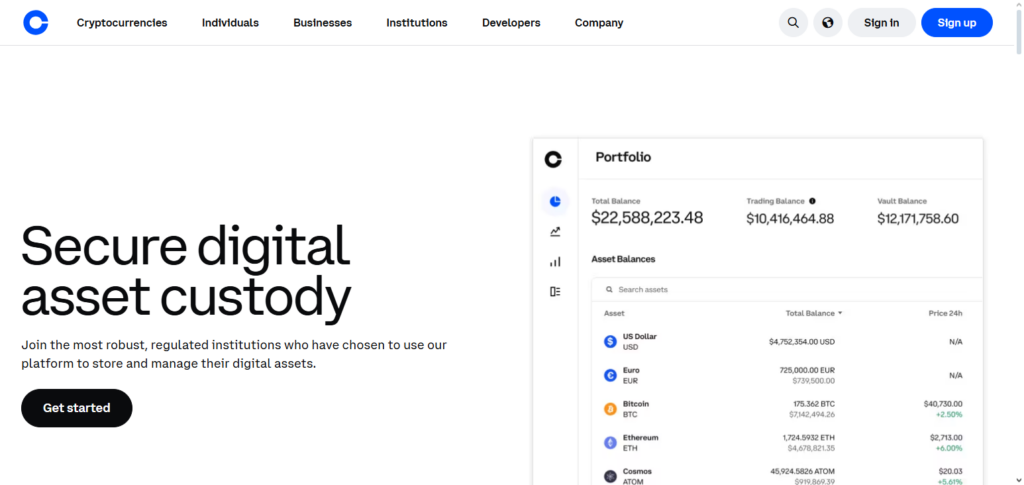Click the Price 24h column header
Viewport: 1024px width, 485px height.
(946, 313)
